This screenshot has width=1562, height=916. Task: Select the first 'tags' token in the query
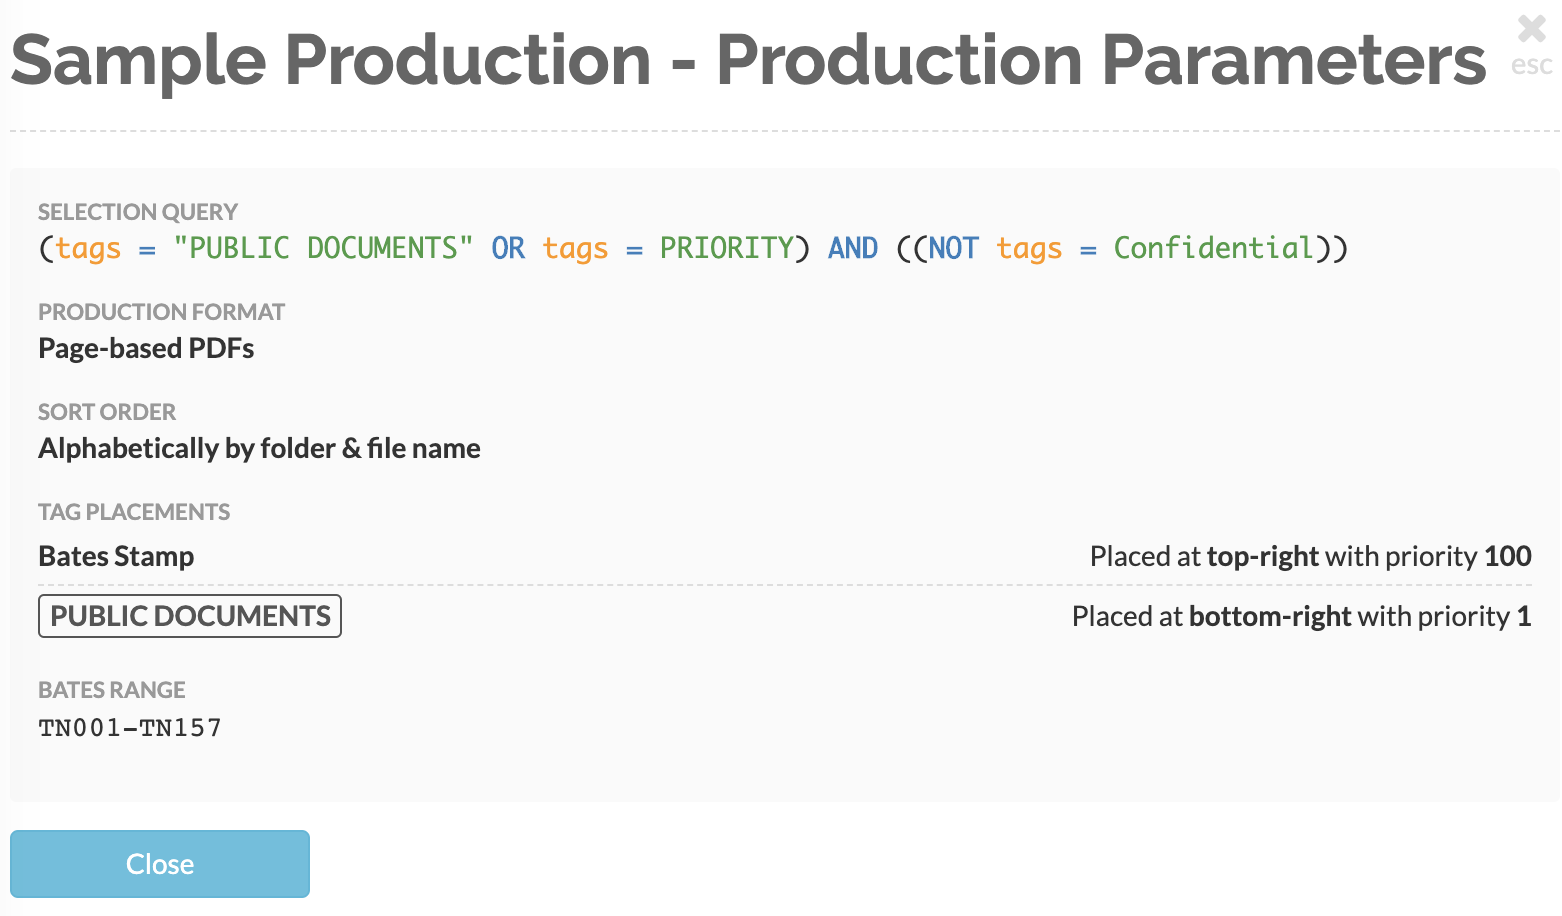click(x=88, y=248)
